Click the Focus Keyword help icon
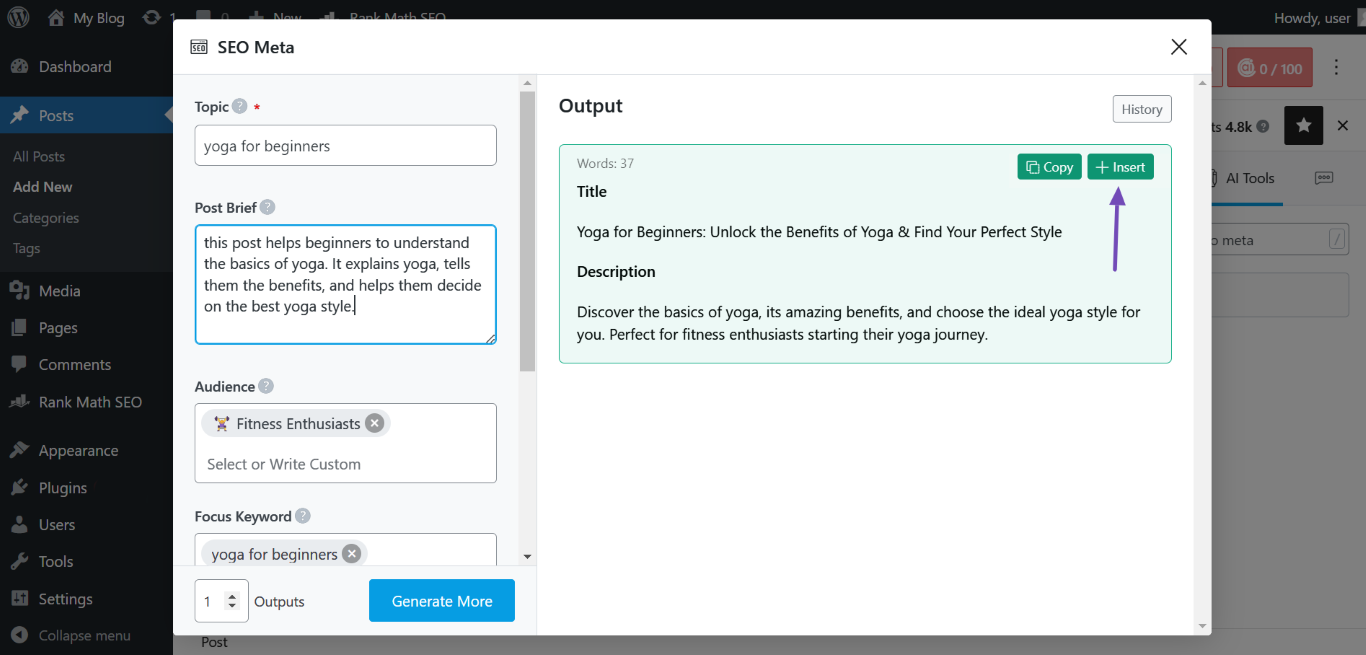This screenshot has height=655, width=1366. 303,516
